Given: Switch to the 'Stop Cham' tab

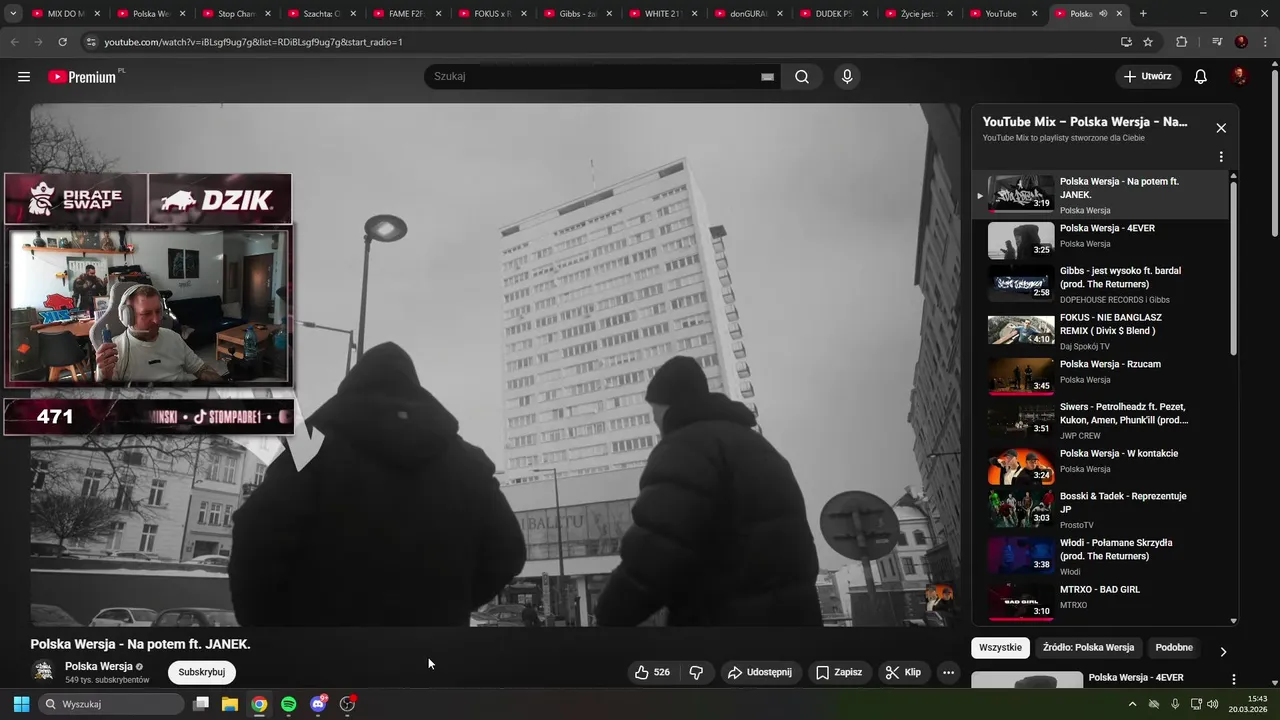Looking at the screenshot, I should pos(236,14).
